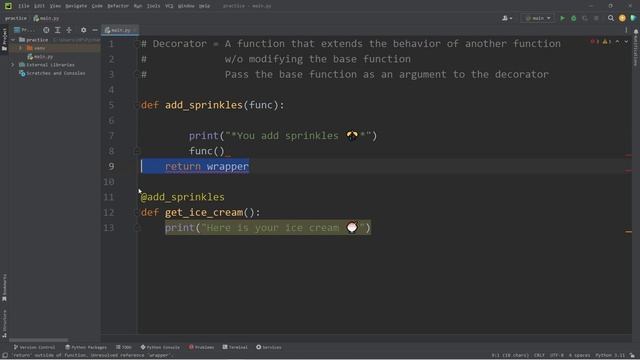Click the lock icon at status bar end

coord(632,356)
